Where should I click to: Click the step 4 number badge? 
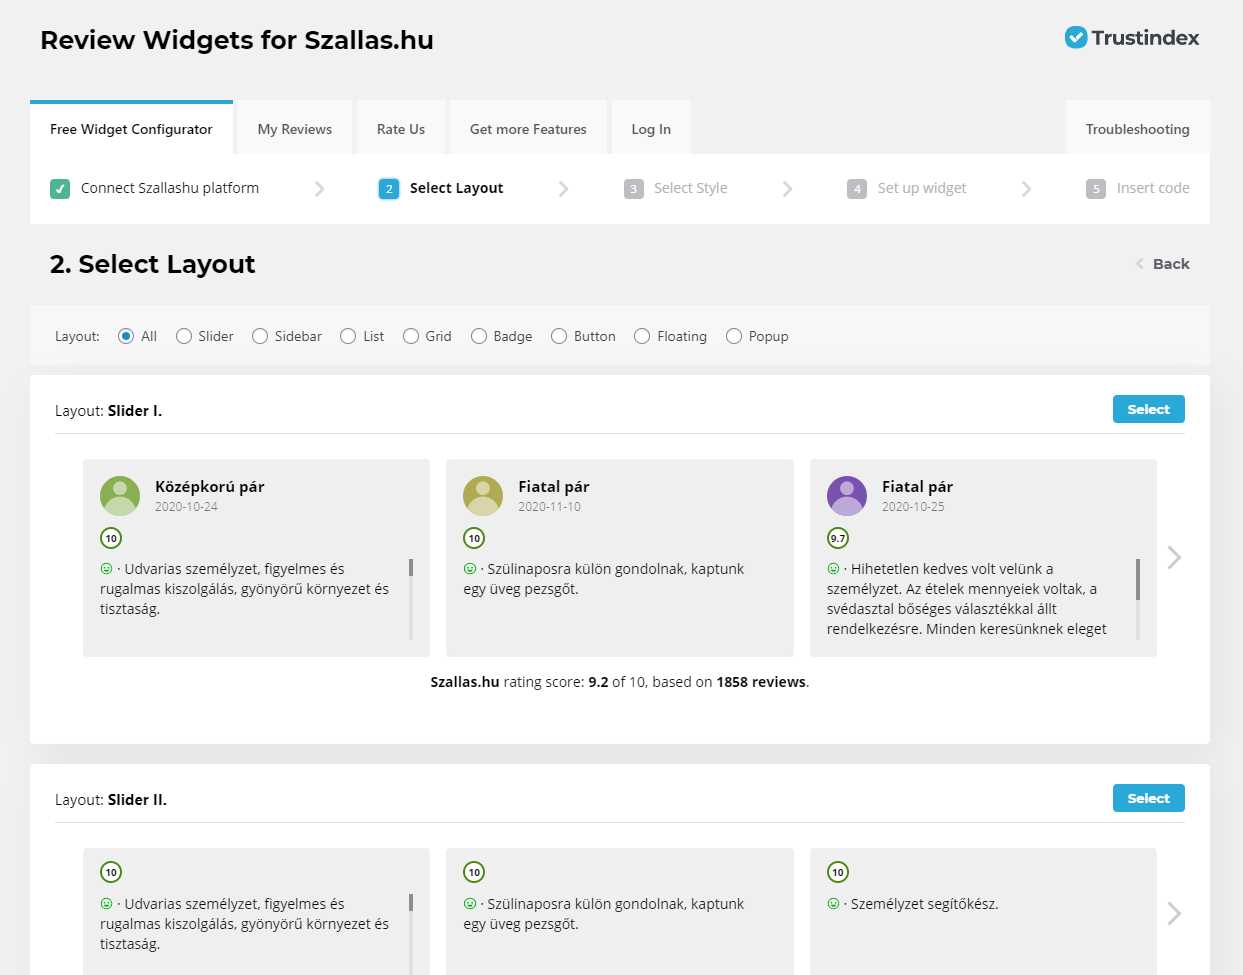pyautogui.click(x=857, y=189)
